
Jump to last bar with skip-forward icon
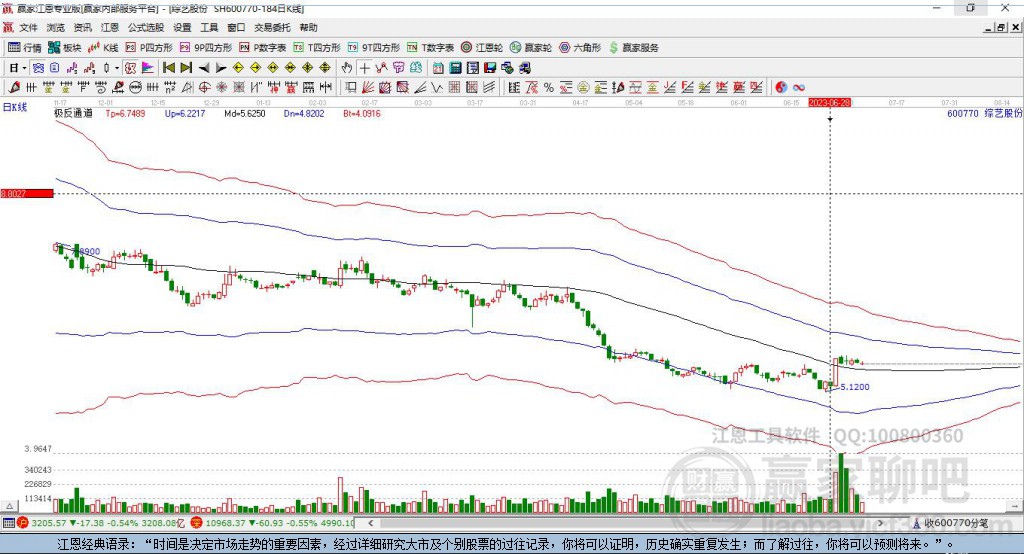click(x=186, y=68)
